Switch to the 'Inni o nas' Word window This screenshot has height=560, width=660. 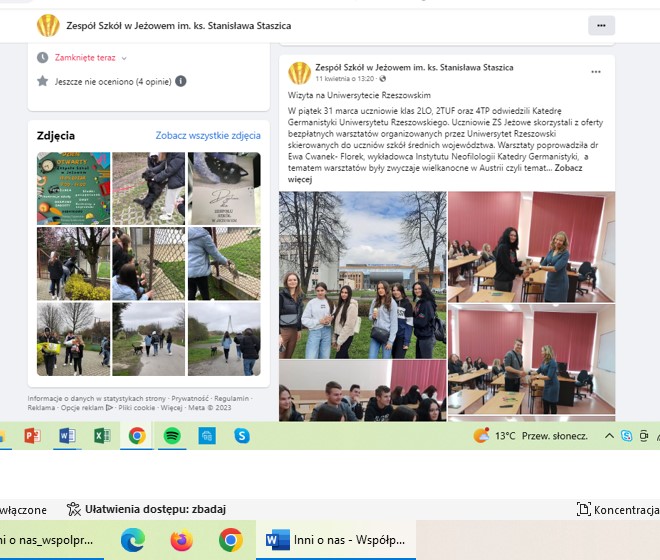340,540
